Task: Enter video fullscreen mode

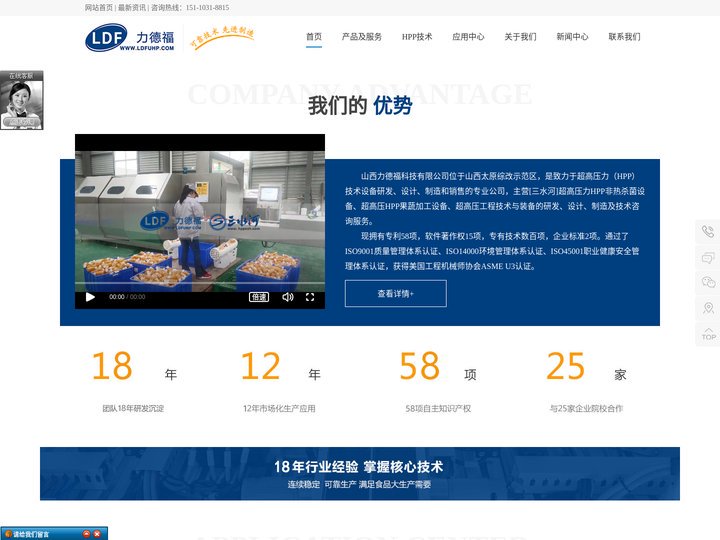Action: click(310, 297)
